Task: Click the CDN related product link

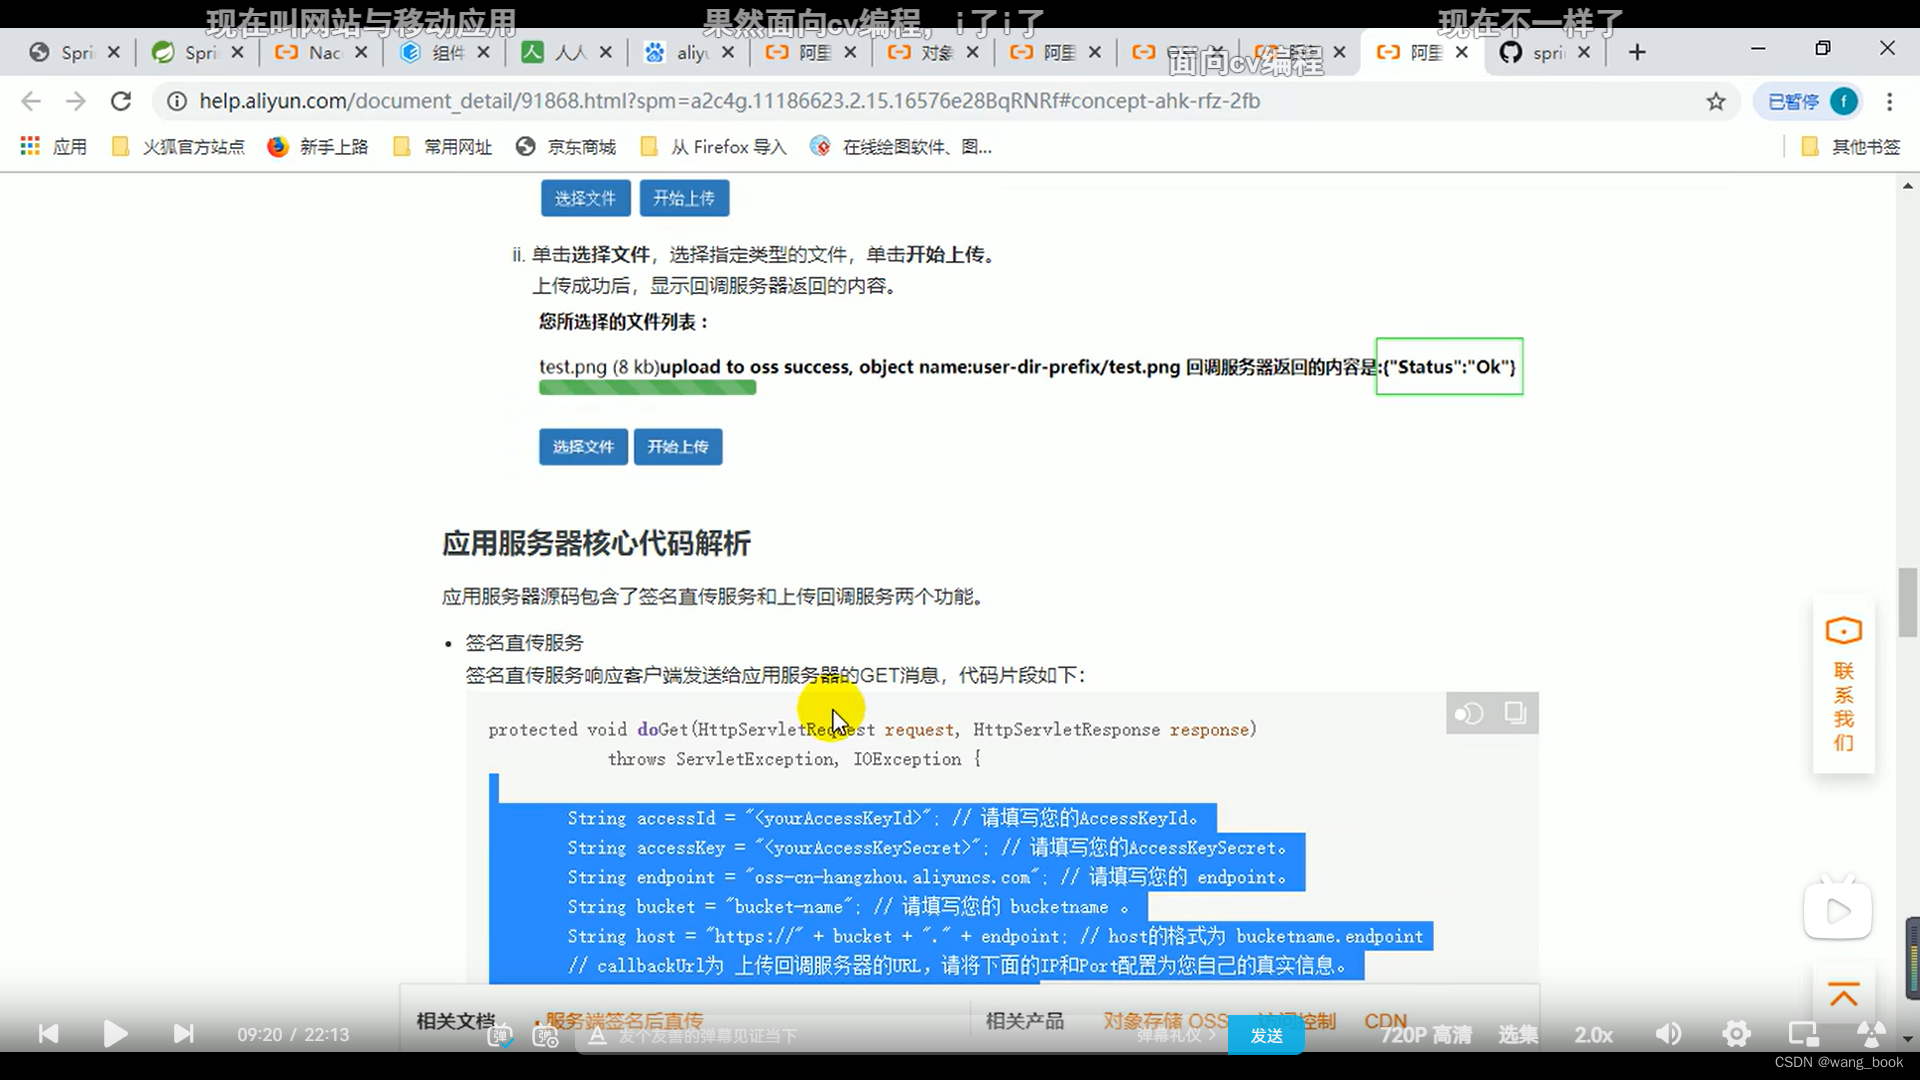Action: tap(1385, 1021)
